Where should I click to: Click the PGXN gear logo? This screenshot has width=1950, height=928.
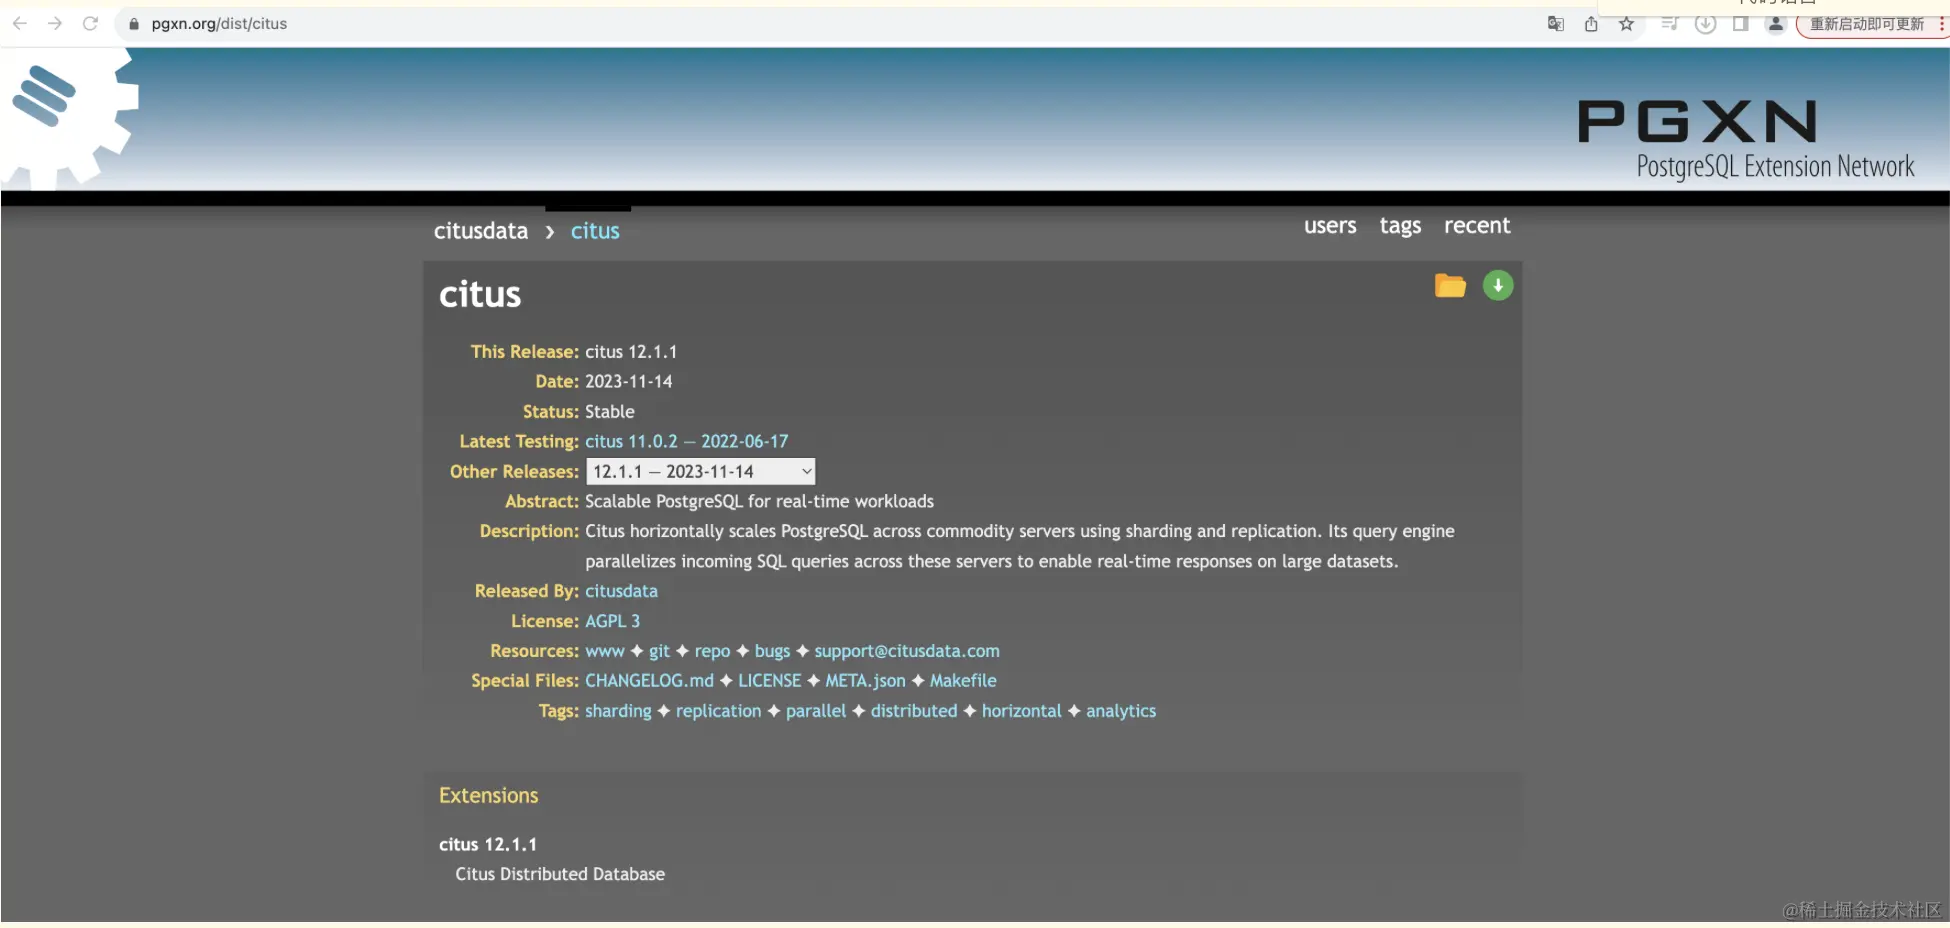click(x=70, y=118)
